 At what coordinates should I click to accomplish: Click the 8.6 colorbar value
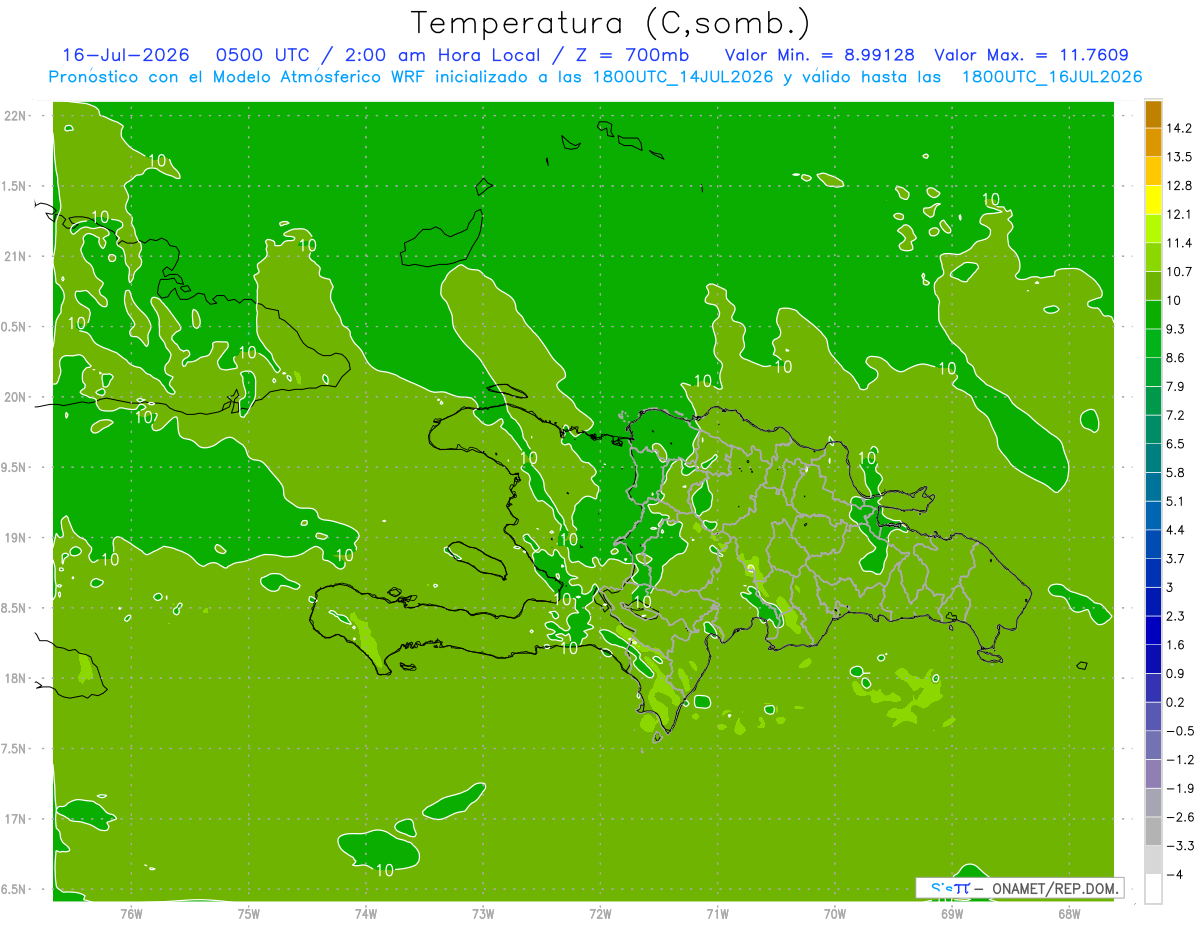(1176, 357)
